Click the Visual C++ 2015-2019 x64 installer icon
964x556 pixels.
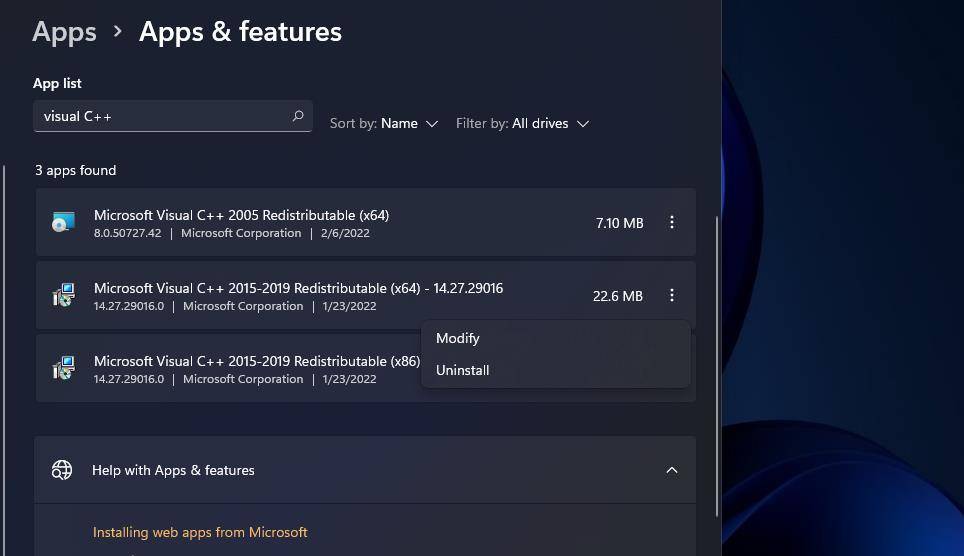click(x=64, y=295)
